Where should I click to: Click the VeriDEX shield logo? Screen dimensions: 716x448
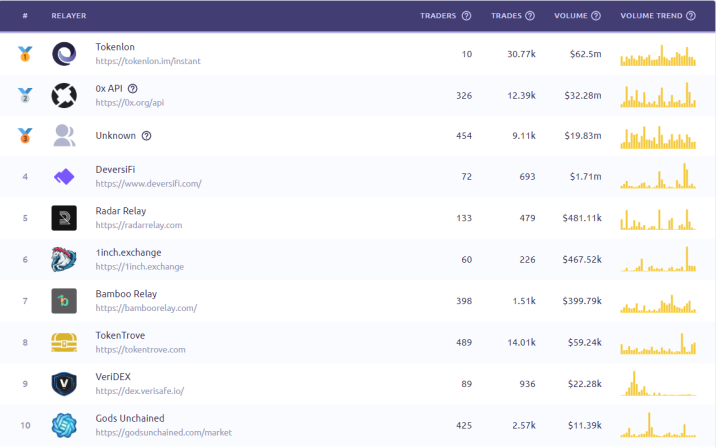click(x=64, y=384)
